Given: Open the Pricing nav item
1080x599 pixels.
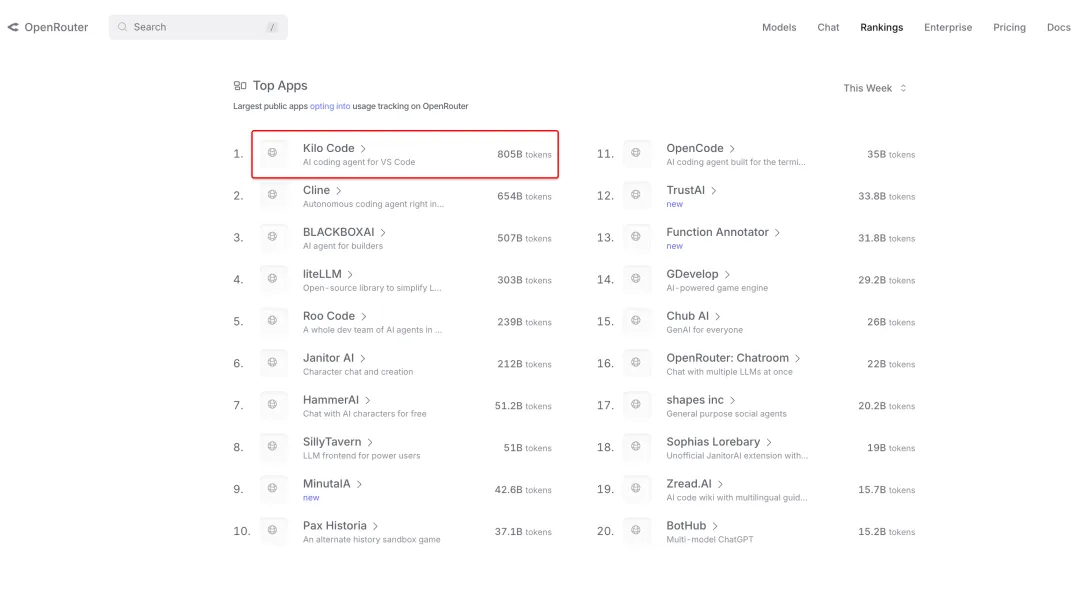Looking at the screenshot, I should coord(1009,28).
